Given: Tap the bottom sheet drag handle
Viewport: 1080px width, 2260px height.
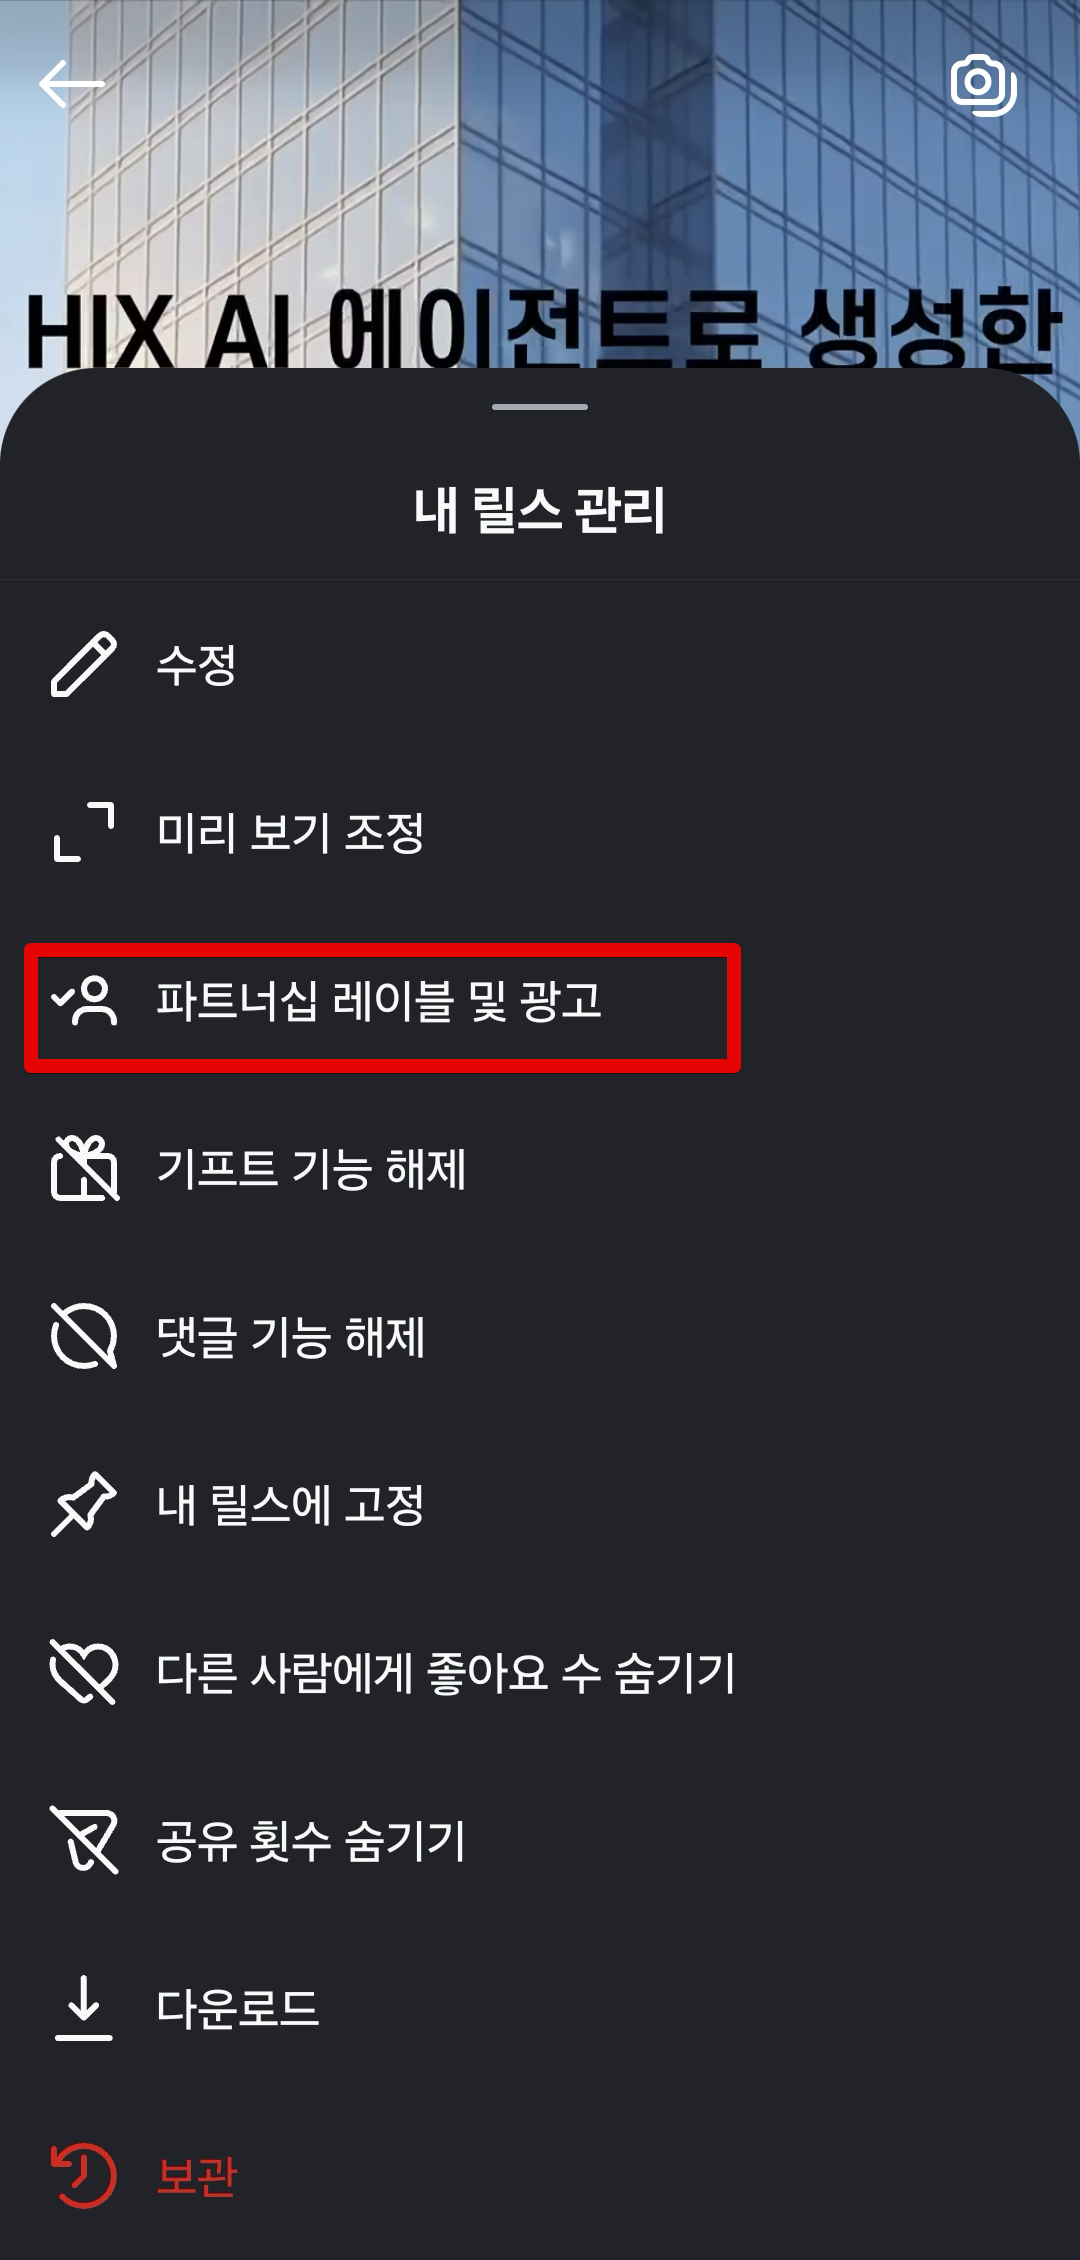Looking at the screenshot, I should (540, 407).
